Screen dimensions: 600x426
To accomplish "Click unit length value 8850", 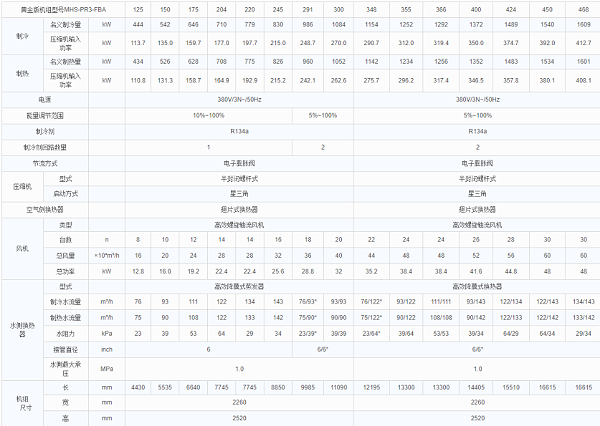I will click(278, 387).
